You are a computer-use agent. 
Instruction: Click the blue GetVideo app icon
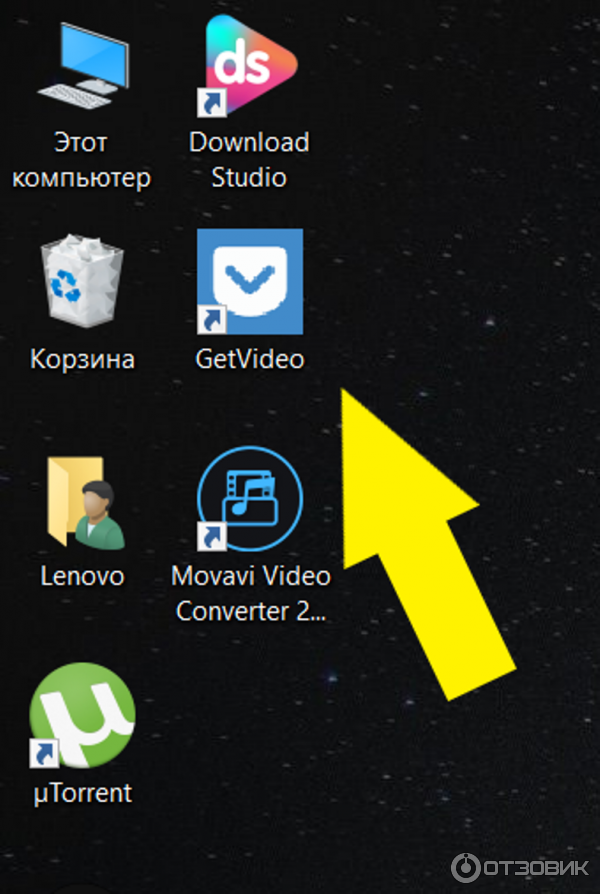(x=250, y=282)
